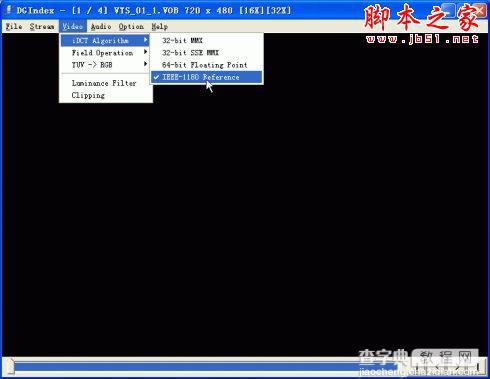Viewport: 490px width, 379px height.
Task: Expand the Field Operation submenu
Action: tap(105, 53)
